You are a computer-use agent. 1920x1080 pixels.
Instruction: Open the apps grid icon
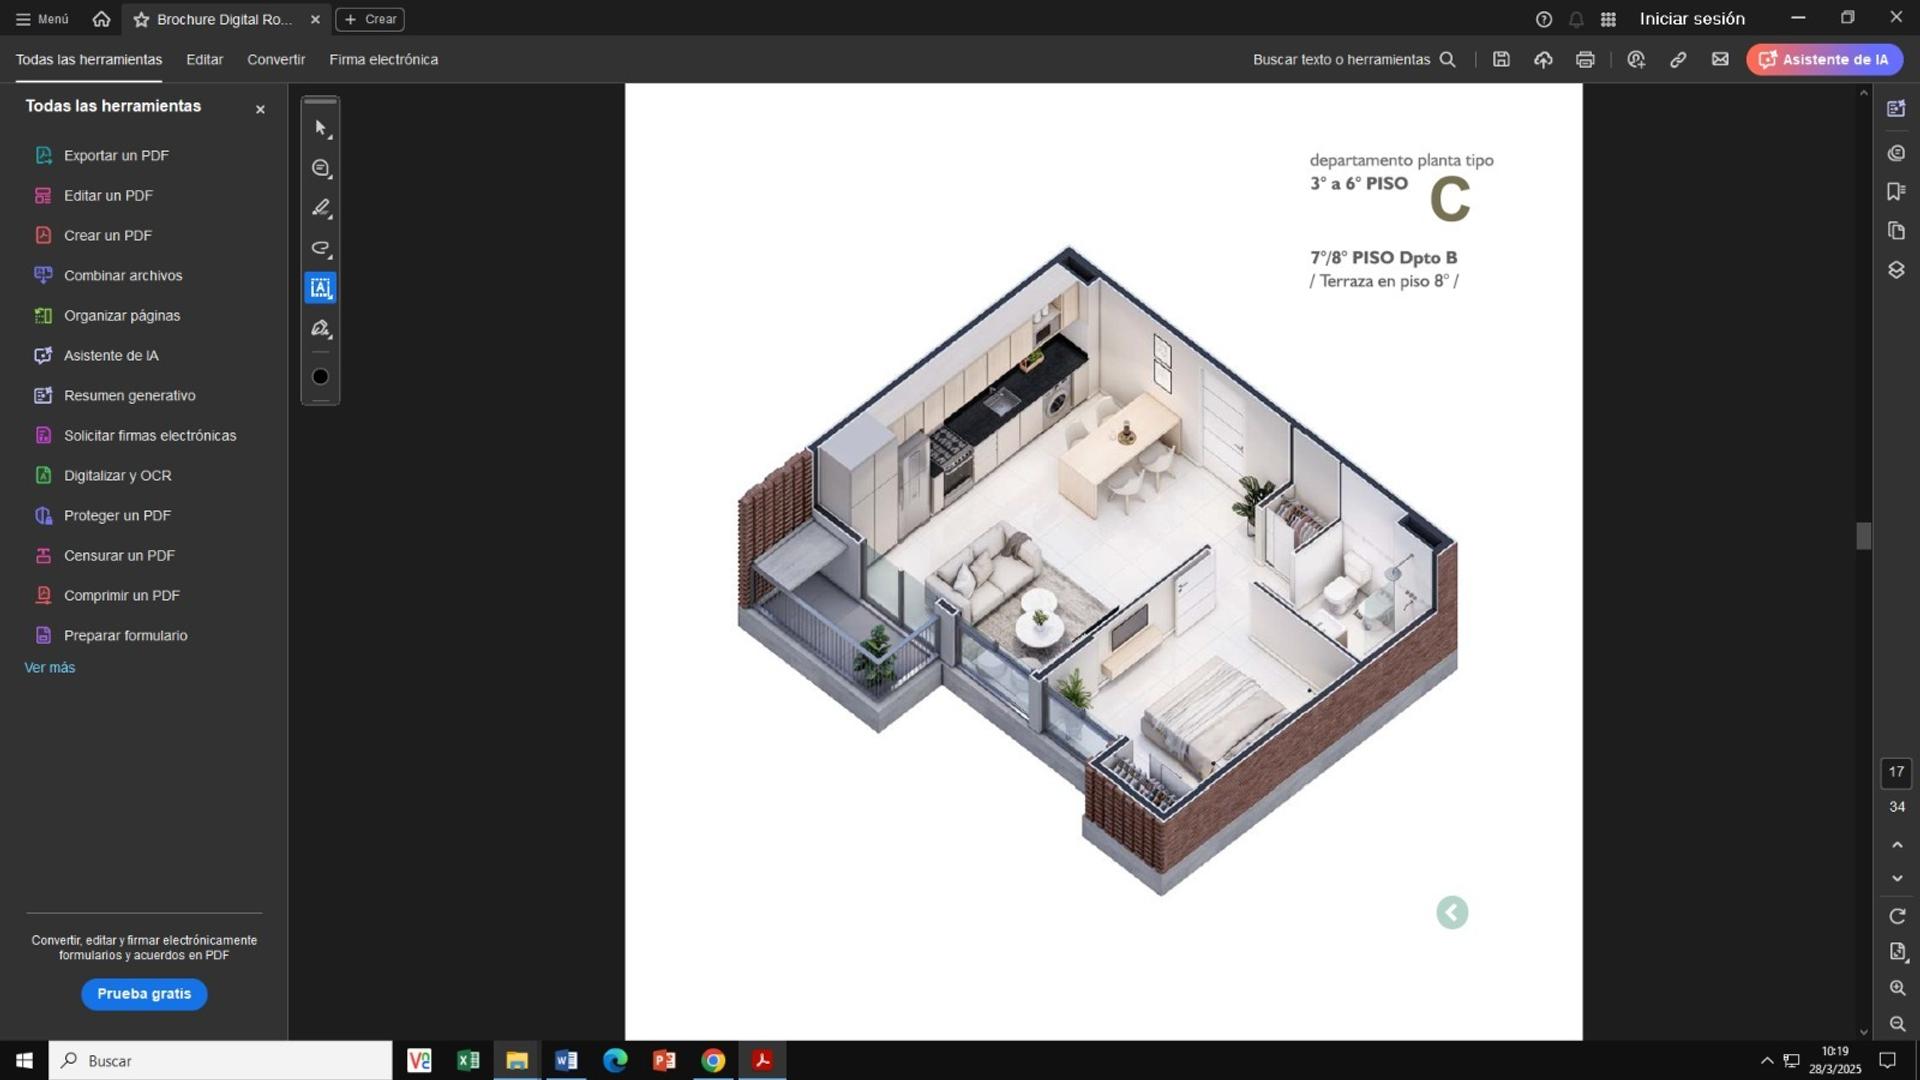coord(1608,19)
